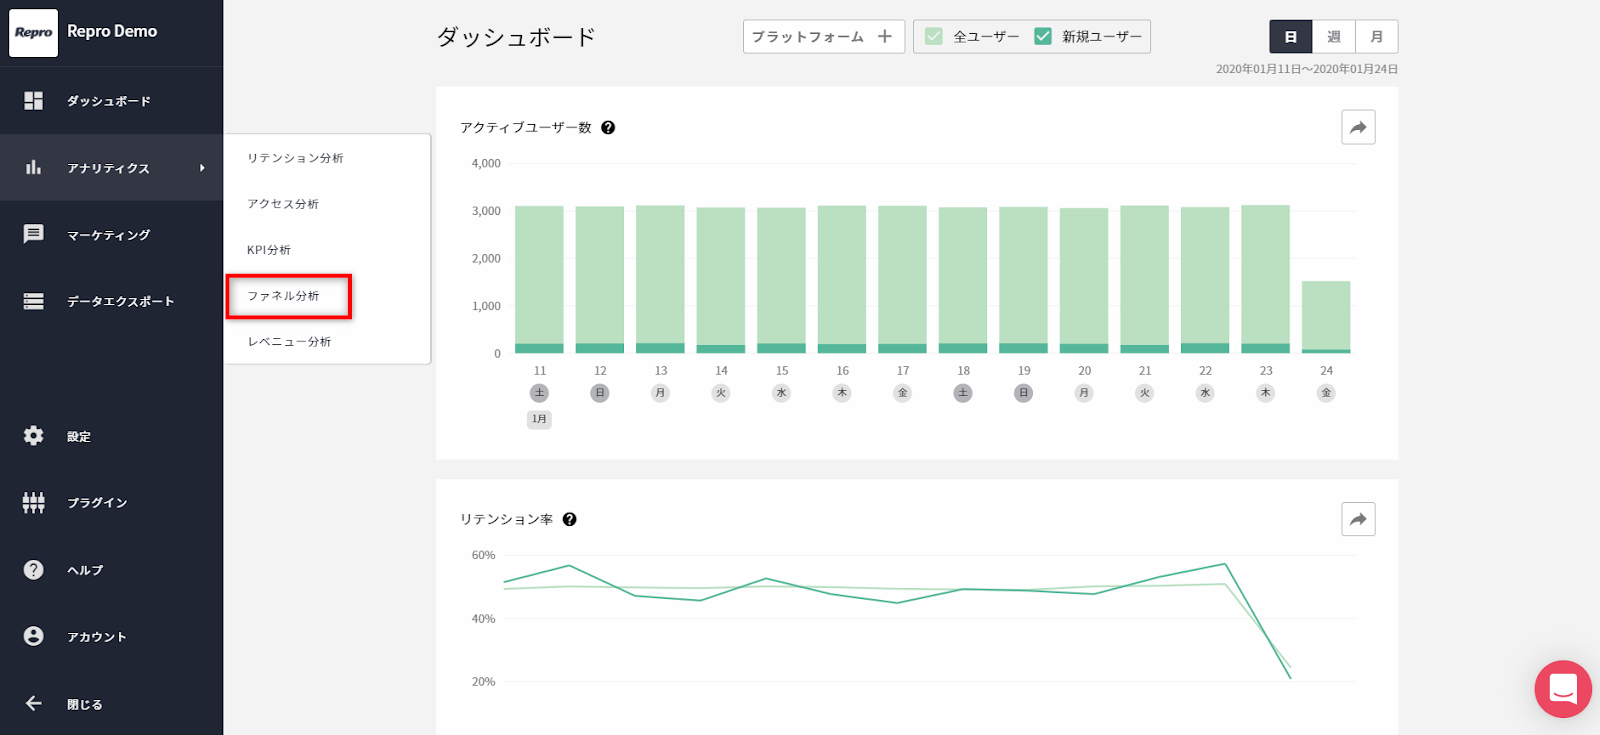Viewport: 1600px width, 735px height.
Task: Switch to weekly 週 view
Action: tap(1334, 37)
